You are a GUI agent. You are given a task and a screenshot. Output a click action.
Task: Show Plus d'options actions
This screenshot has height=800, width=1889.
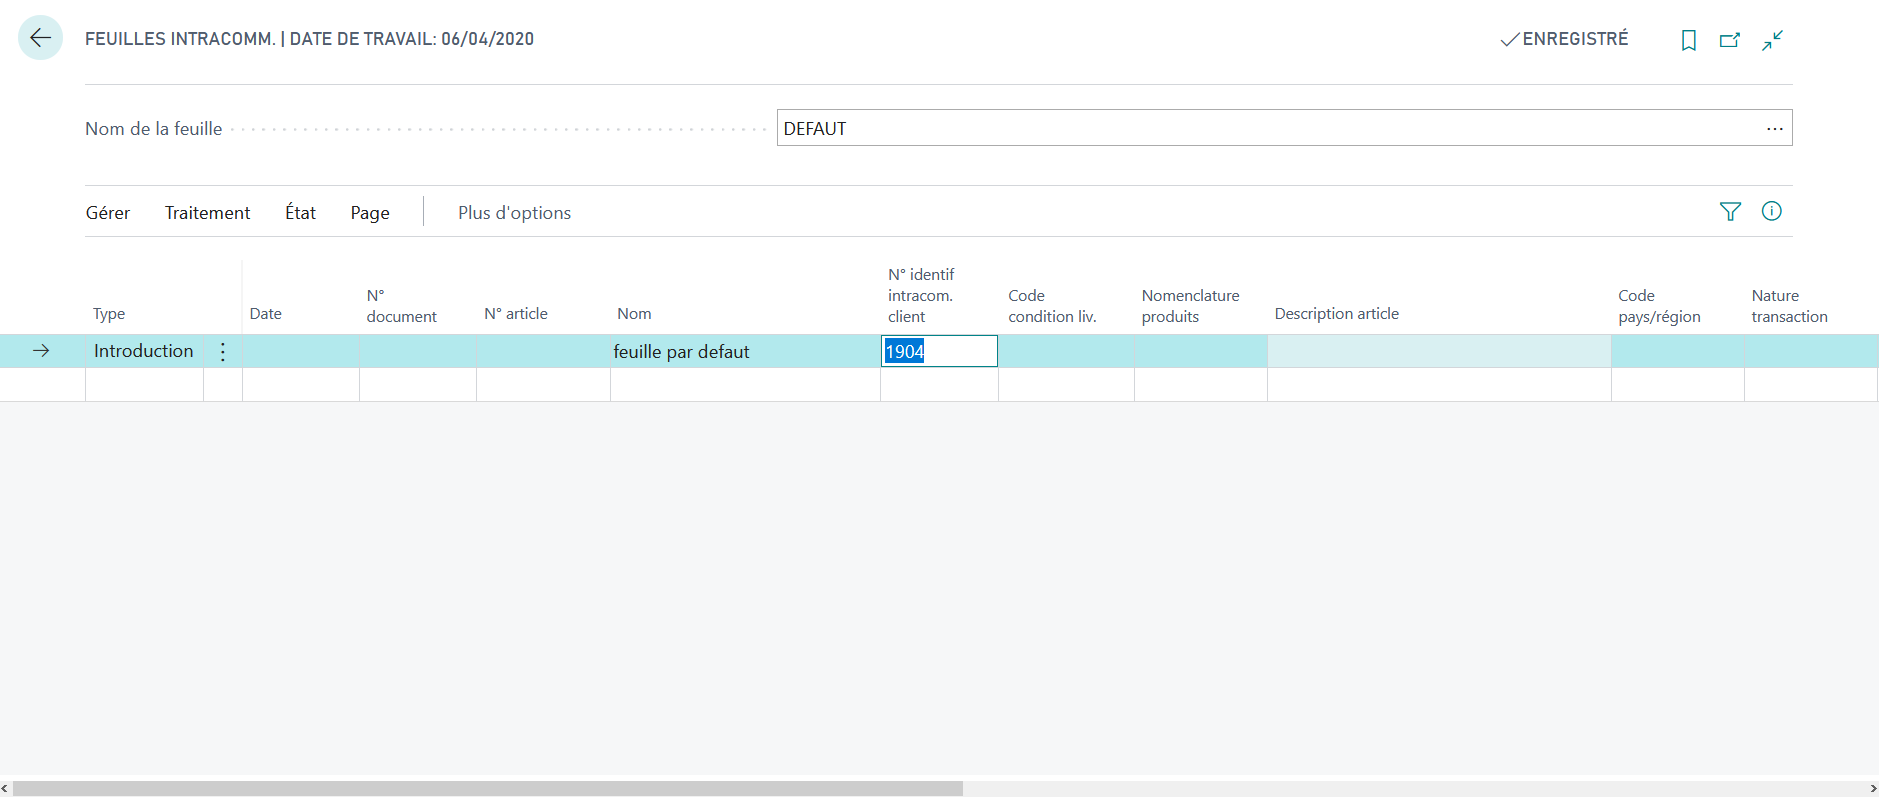pos(514,213)
